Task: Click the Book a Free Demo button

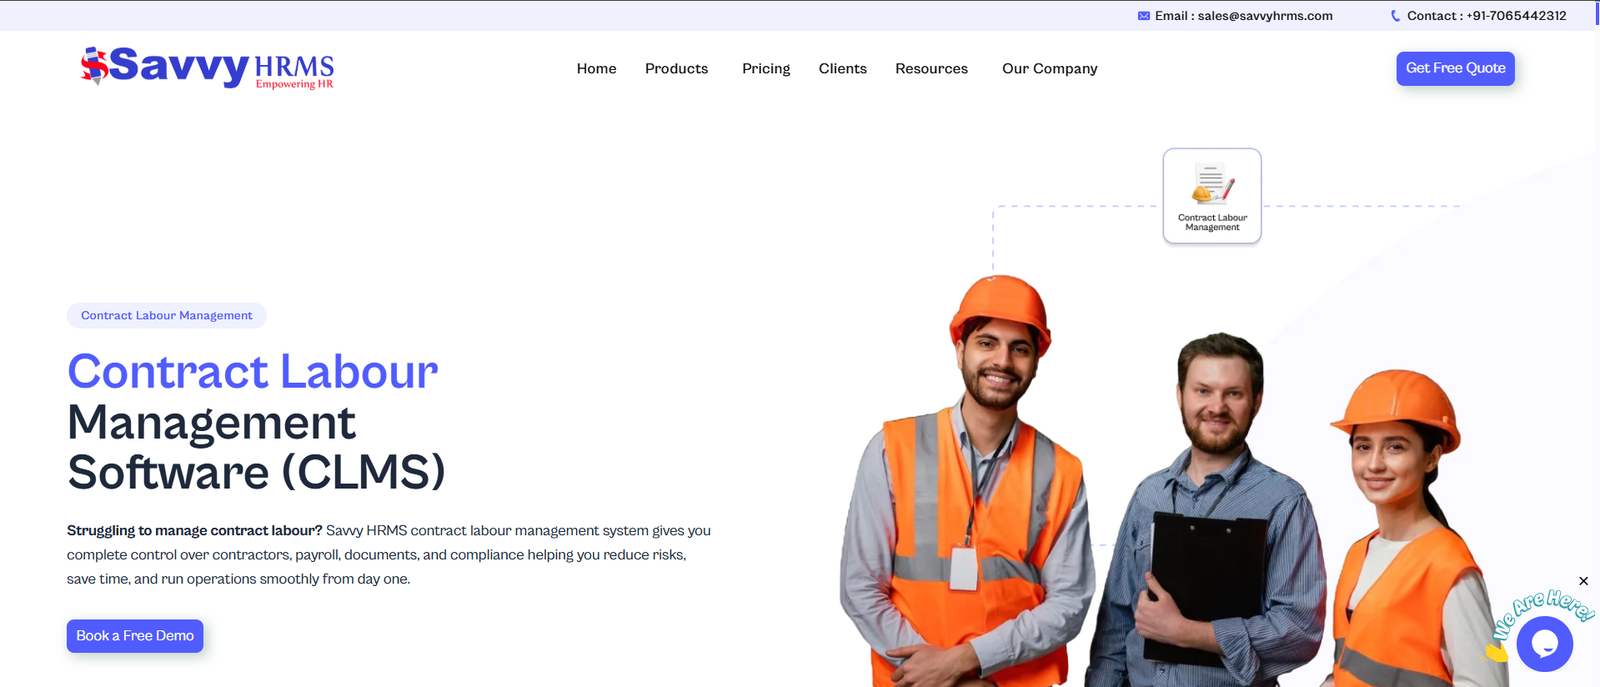Action: [x=135, y=636]
